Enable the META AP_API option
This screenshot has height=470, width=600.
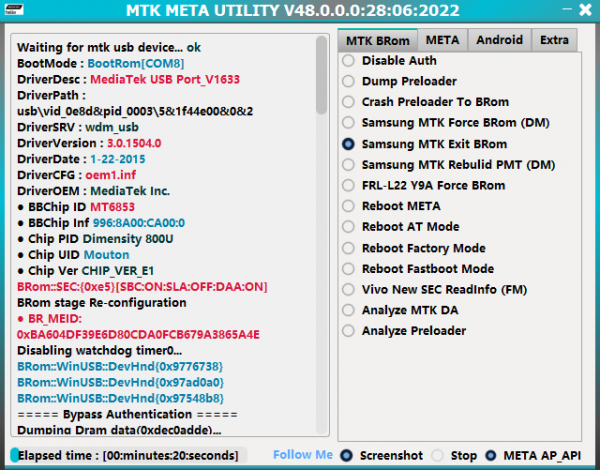(493, 456)
